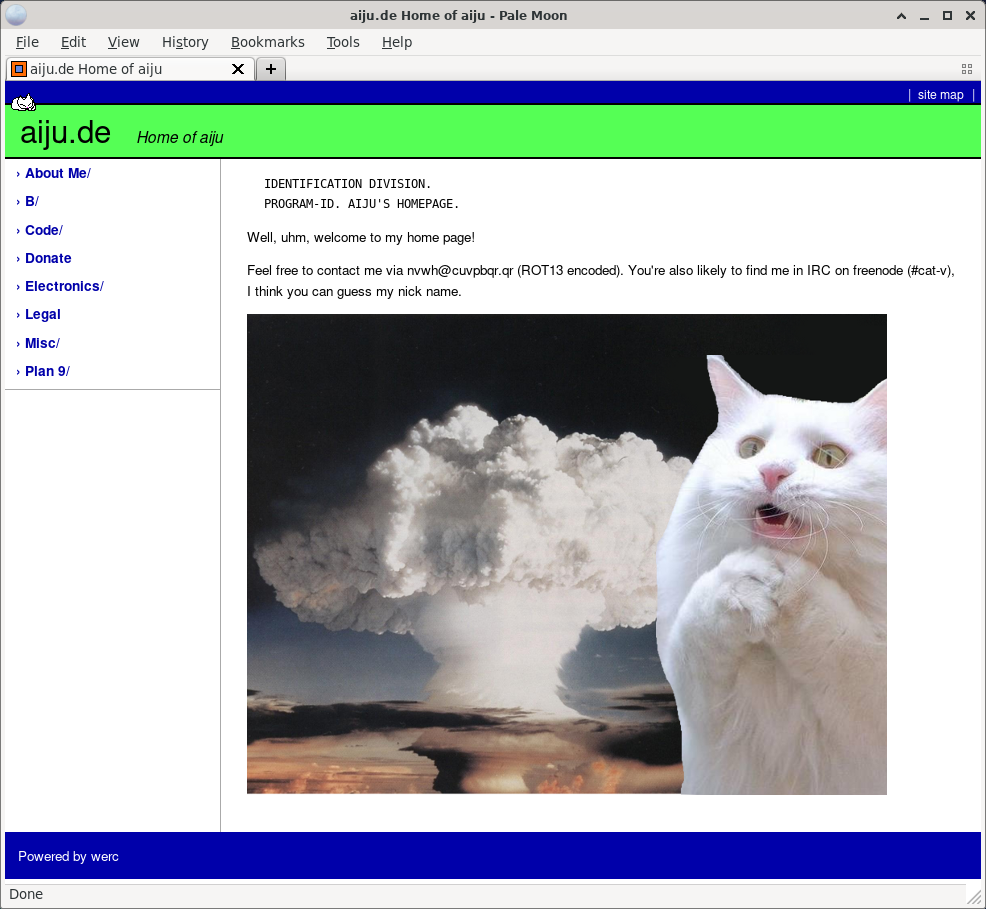Click the werc link in footer
This screenshot has height=909, width=986.
[x=105, y=856]
